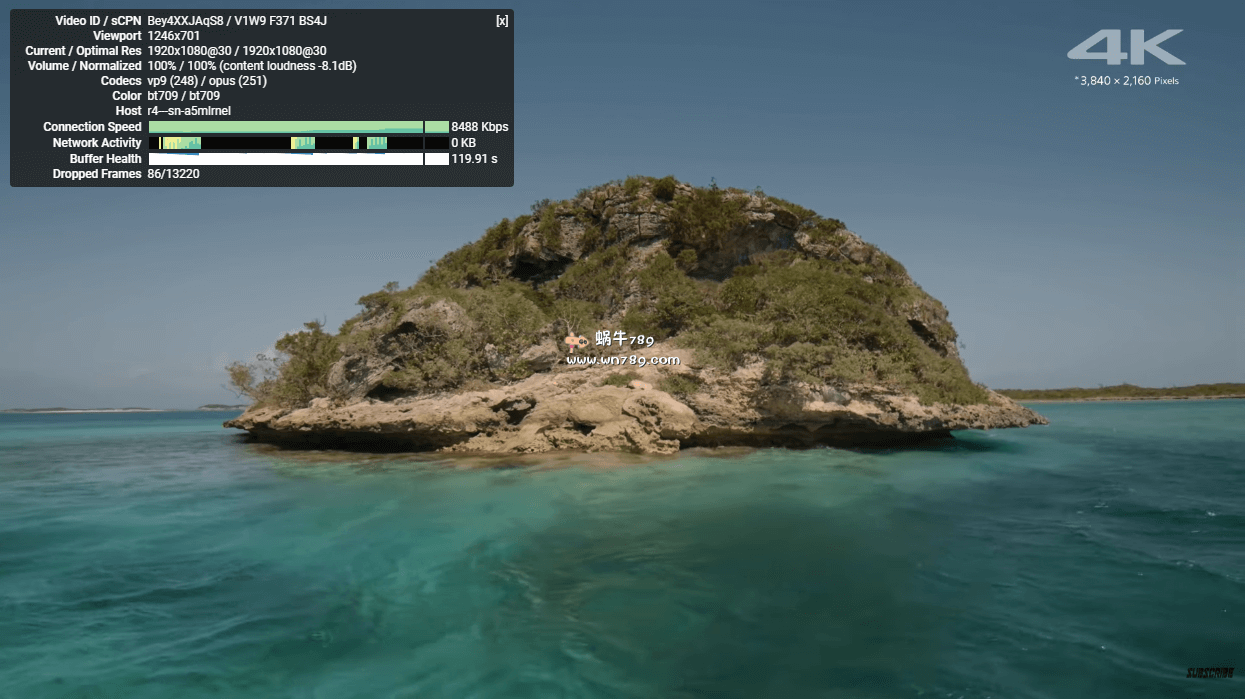Click the www.wn789.com watermark link
Image resolution: width=1245 pixels, height=699 pixels.
click(x=622, y=360)
